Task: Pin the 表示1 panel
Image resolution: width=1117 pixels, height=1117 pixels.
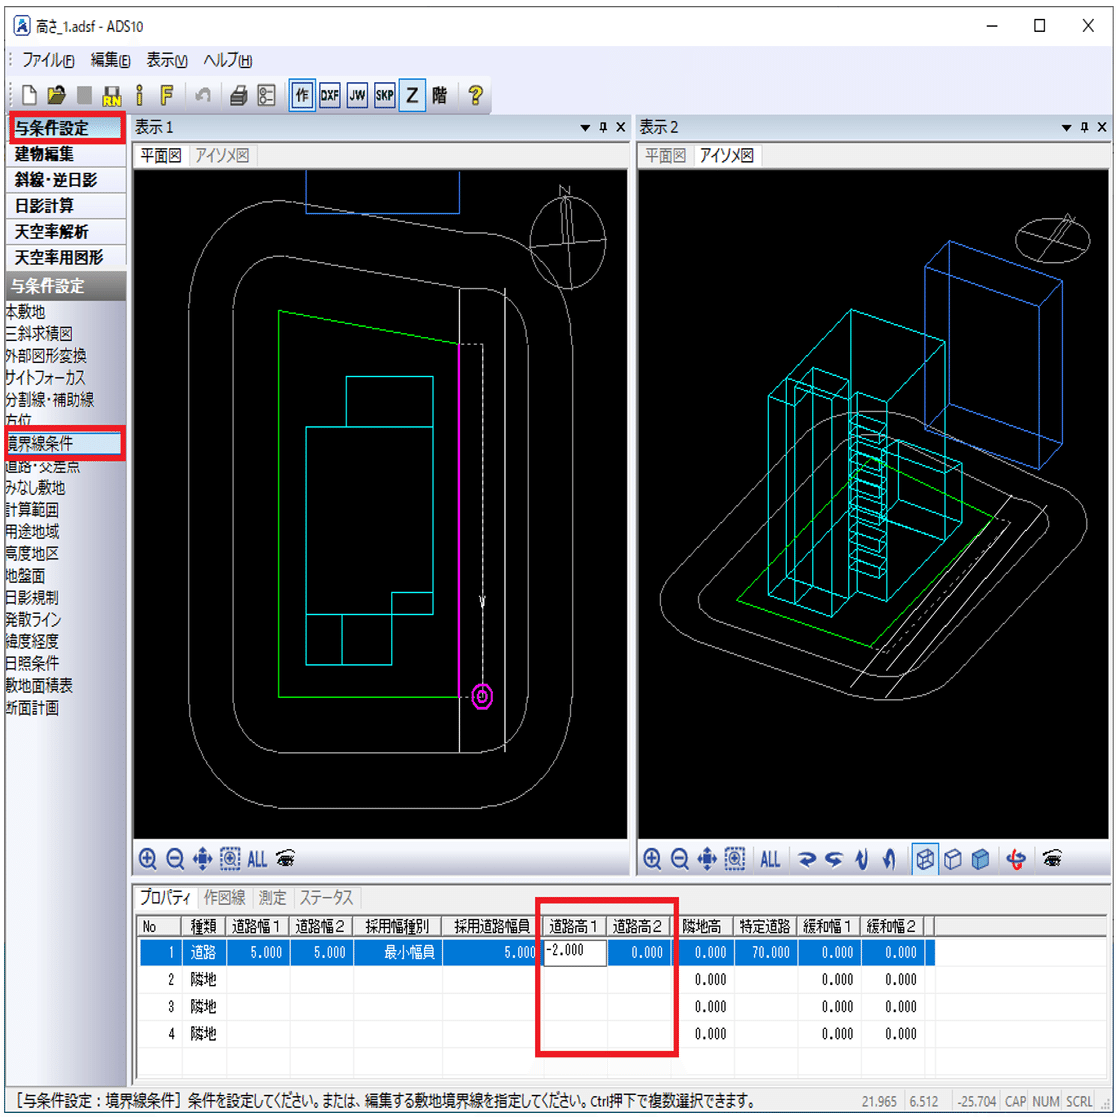Action: [603, 128]
